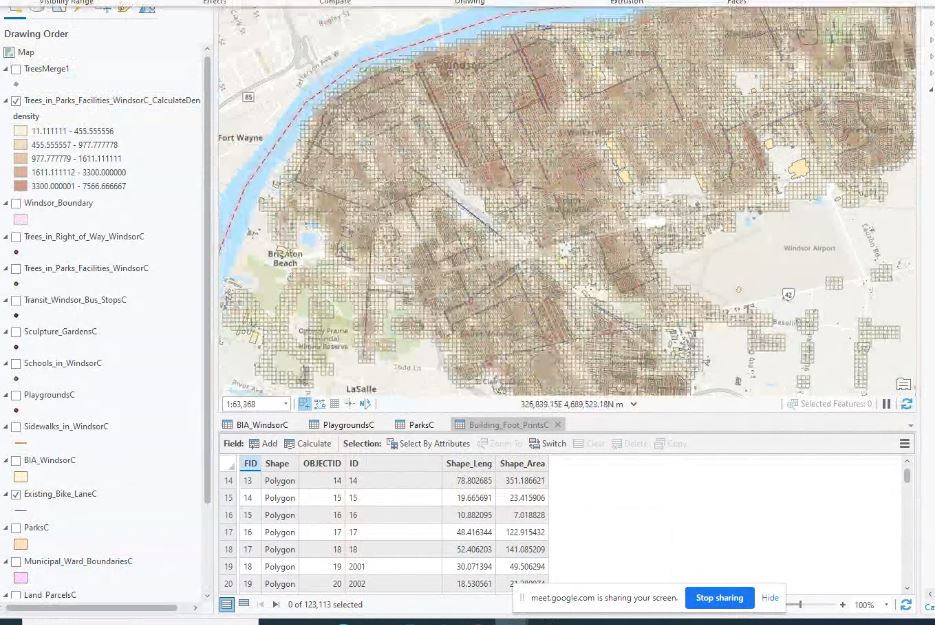Click the Delete selection button
The height and width of the screenshot is (625, 935).
(x=629, y=444)
